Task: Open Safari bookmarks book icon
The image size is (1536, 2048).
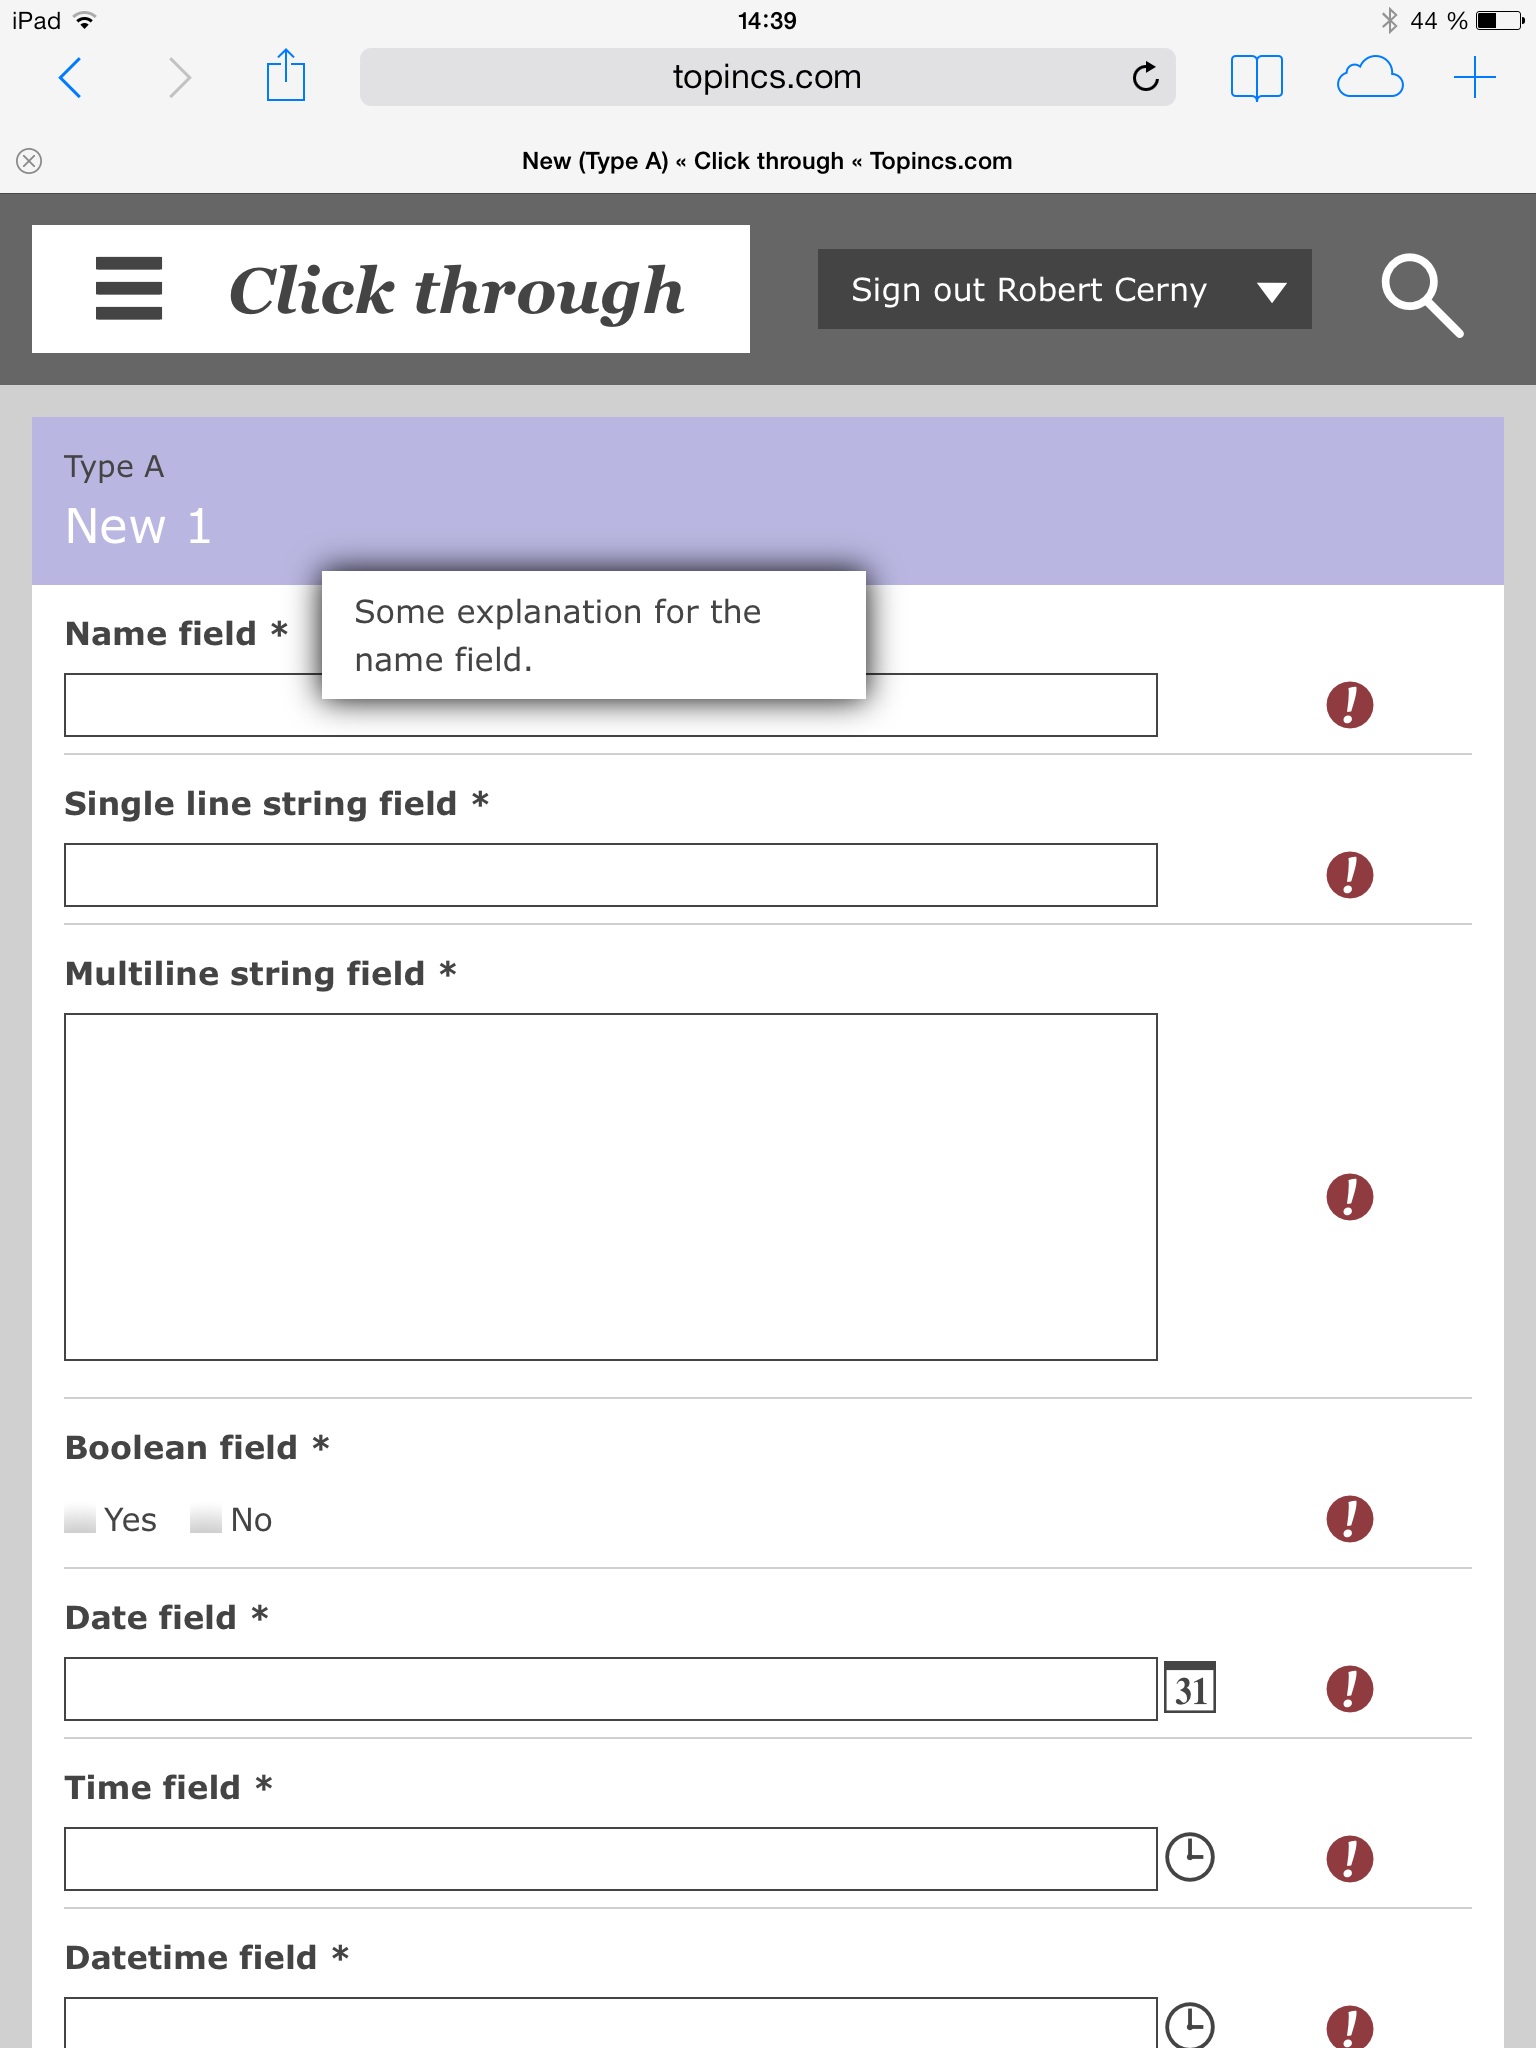Action: 1256,77
